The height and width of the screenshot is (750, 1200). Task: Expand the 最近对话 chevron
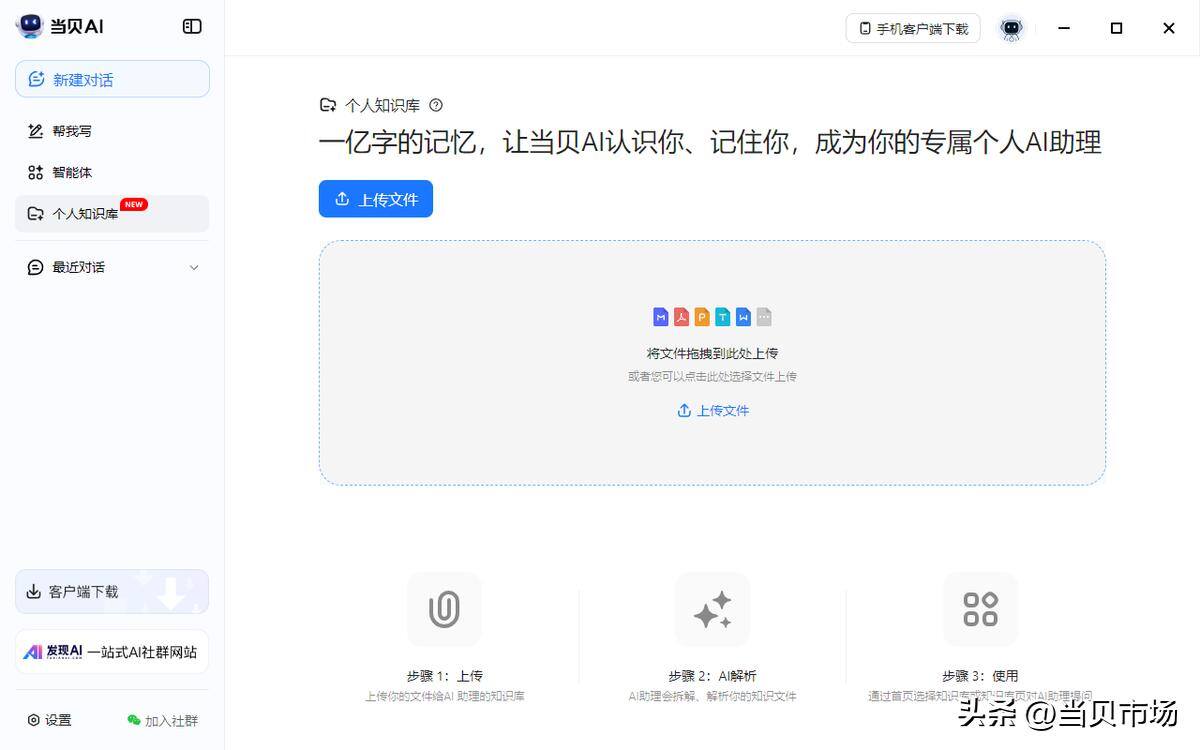[194, 267]
